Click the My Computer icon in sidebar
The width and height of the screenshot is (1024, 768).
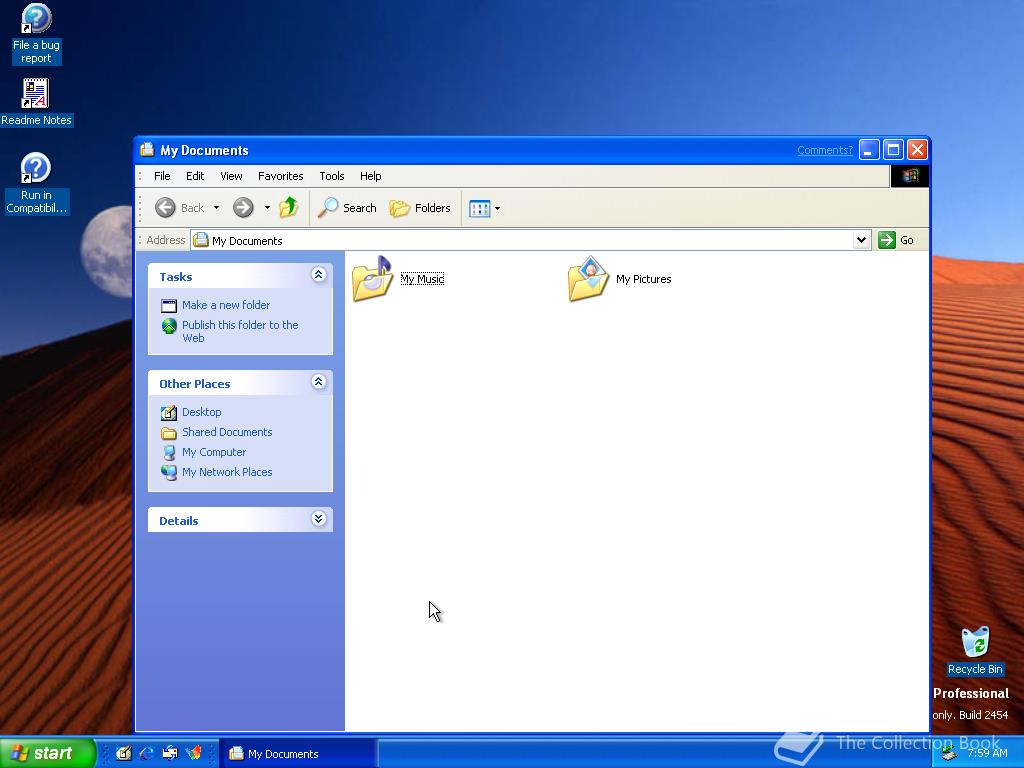pyautogui.click(x=169, y=453)
